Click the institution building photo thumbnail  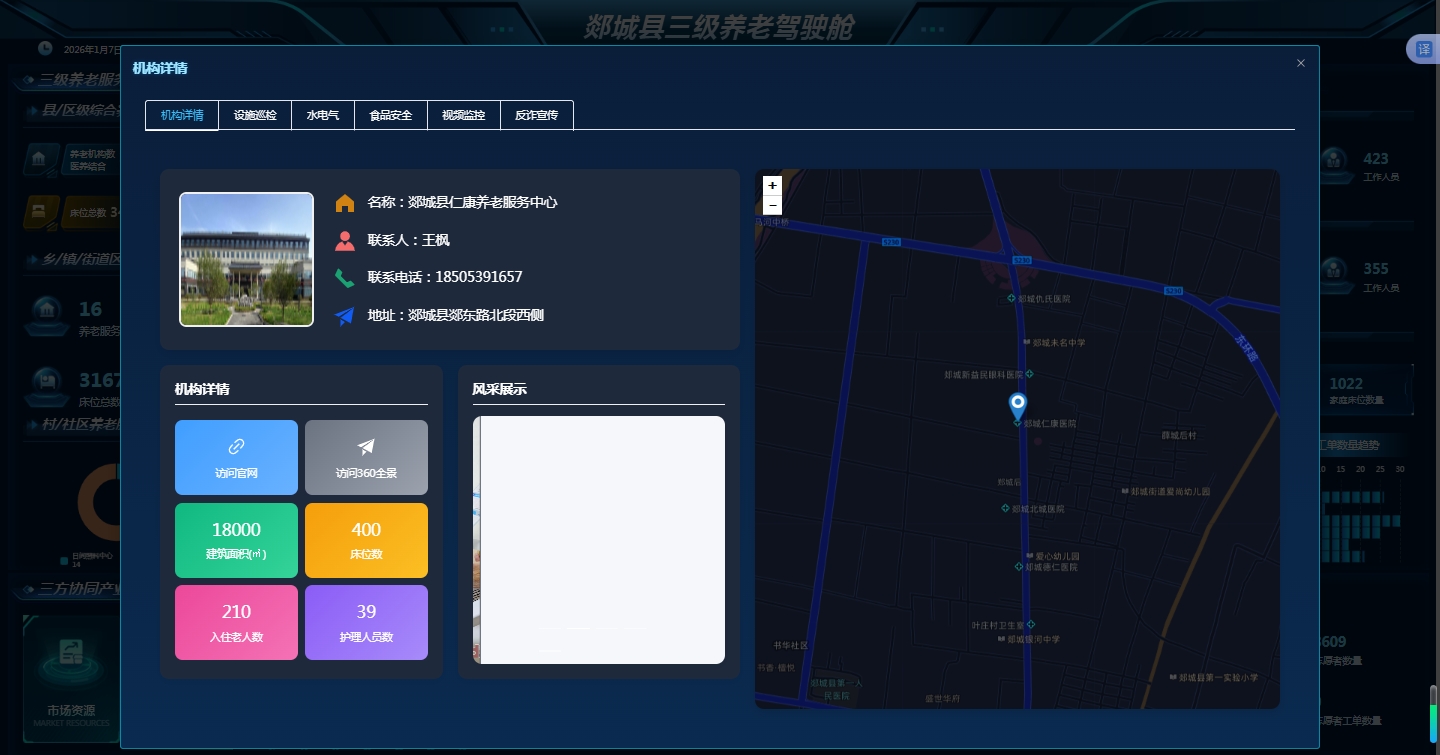246,259
